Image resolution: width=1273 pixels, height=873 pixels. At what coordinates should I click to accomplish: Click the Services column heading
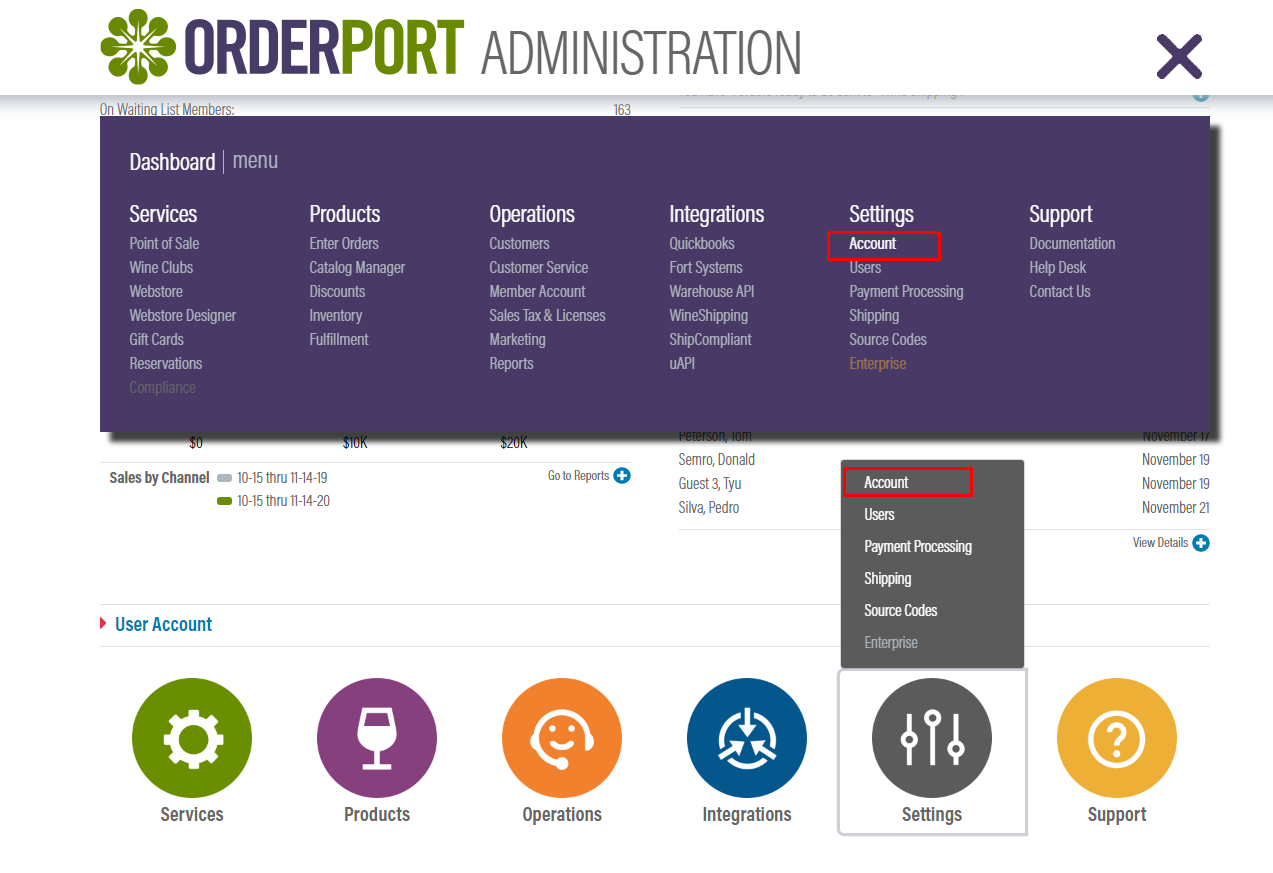[163, 214]
